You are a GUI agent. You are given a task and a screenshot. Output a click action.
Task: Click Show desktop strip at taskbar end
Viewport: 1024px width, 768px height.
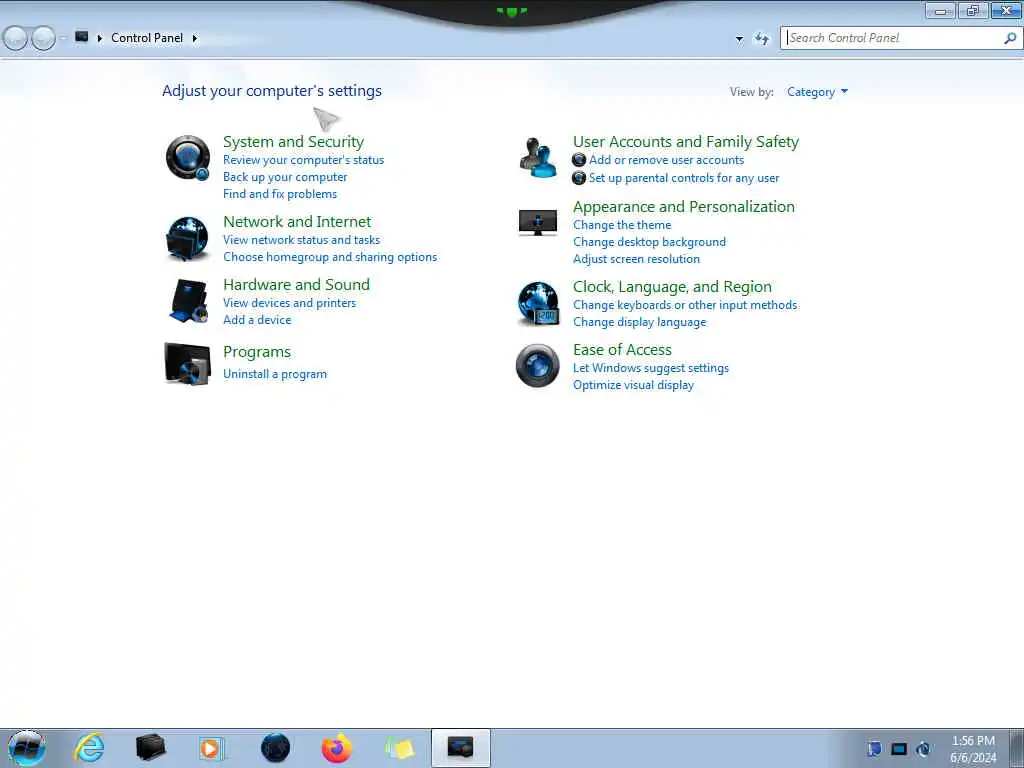pos(1016,748)
